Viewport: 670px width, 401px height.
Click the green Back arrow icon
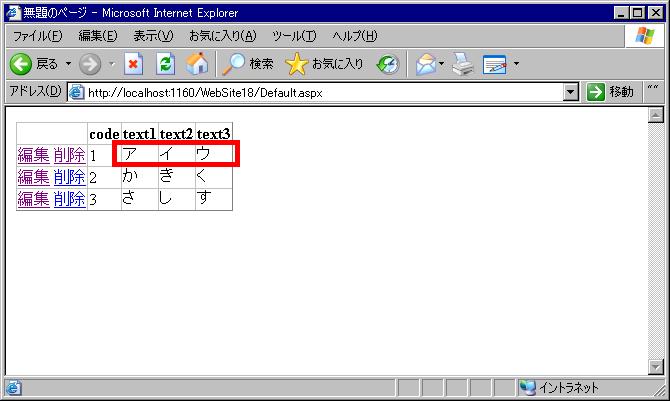point(21,64)
